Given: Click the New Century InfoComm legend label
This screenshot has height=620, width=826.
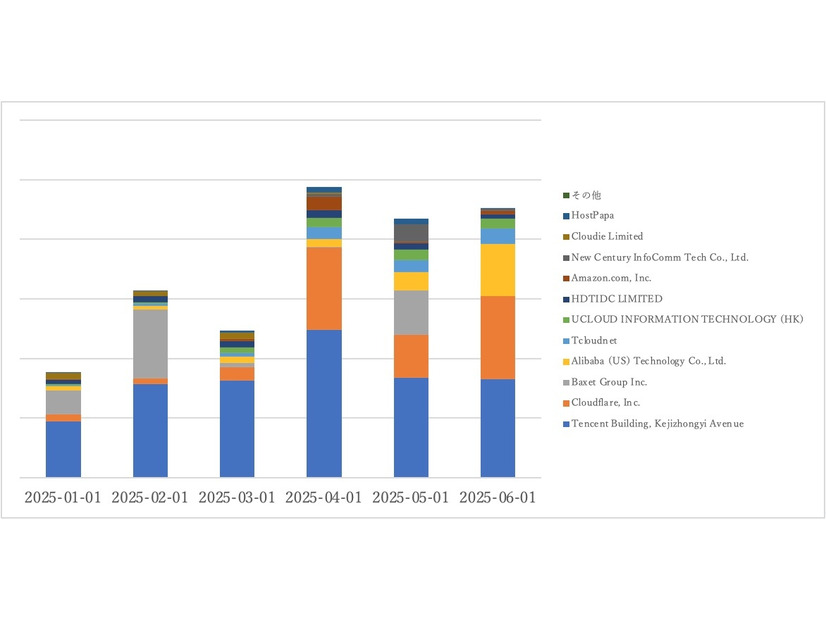Looking at the screenshot, I should point(659,257).
